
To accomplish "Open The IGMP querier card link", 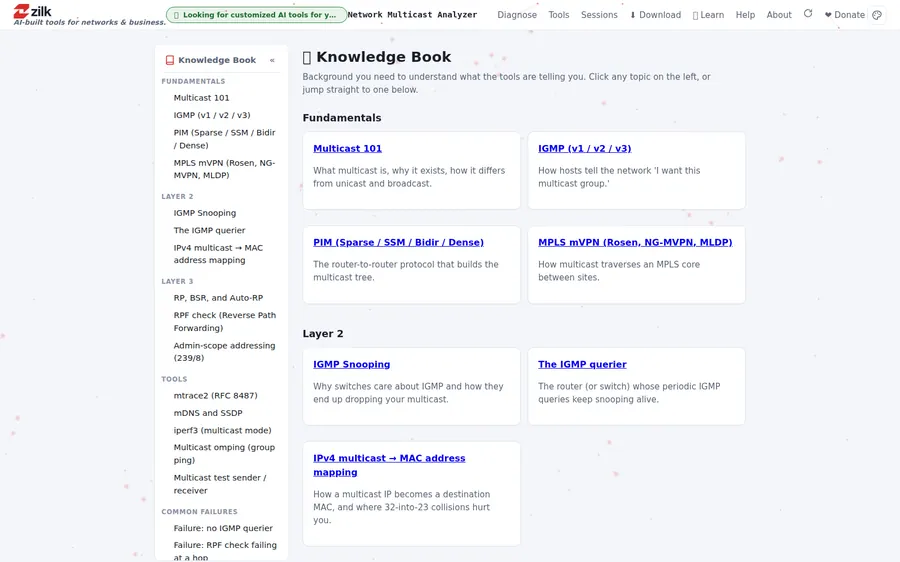I will pyautogui.click(x=582, y=364).
